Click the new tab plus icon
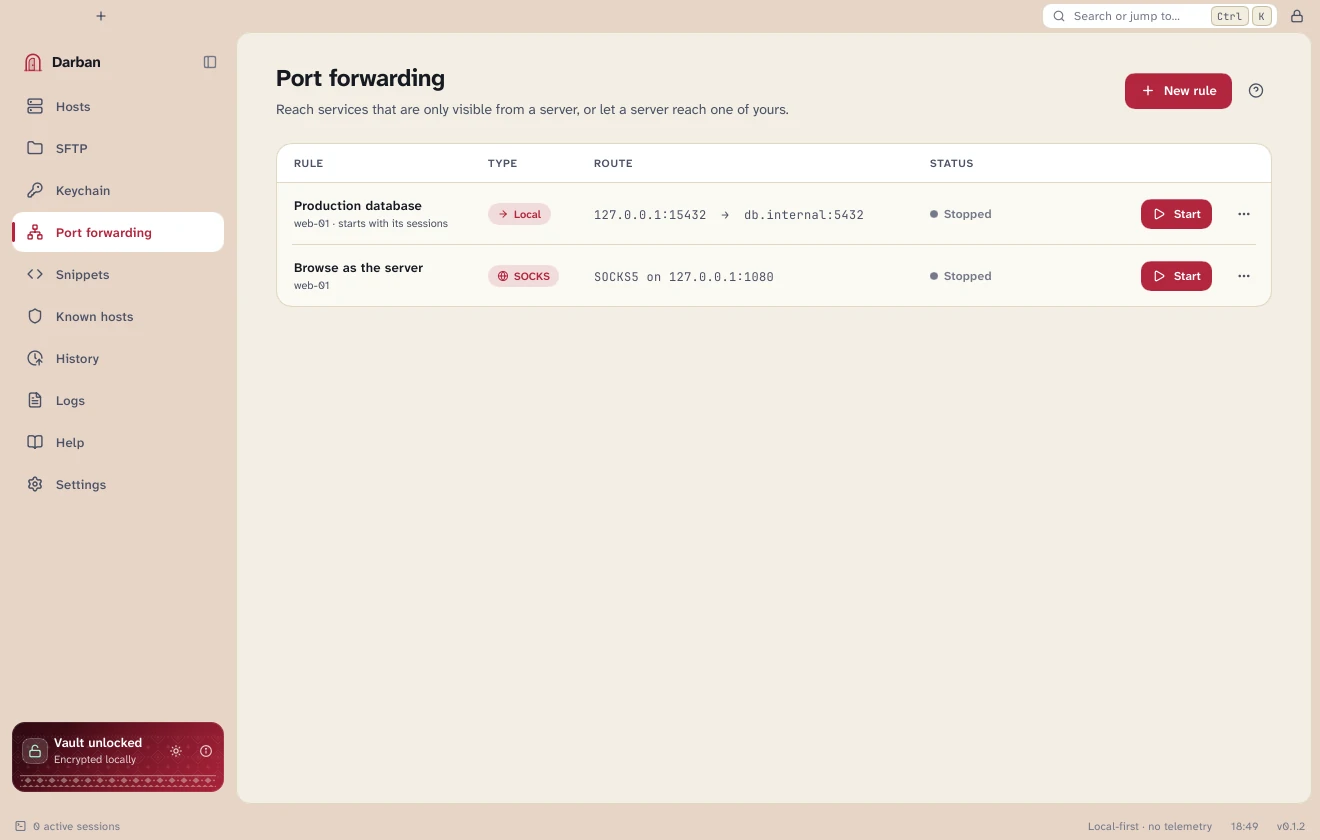This screenshot has height=840, width=1320. click(x=101, y=16)
